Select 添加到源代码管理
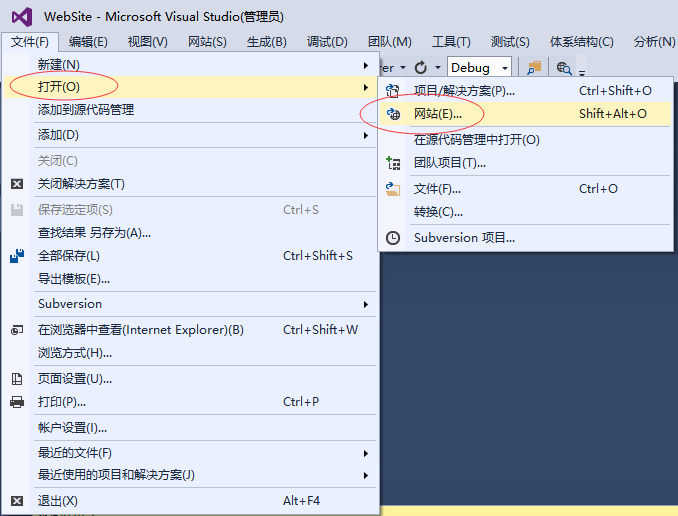This screenshot has width=678, height=516. pos(190,110)
